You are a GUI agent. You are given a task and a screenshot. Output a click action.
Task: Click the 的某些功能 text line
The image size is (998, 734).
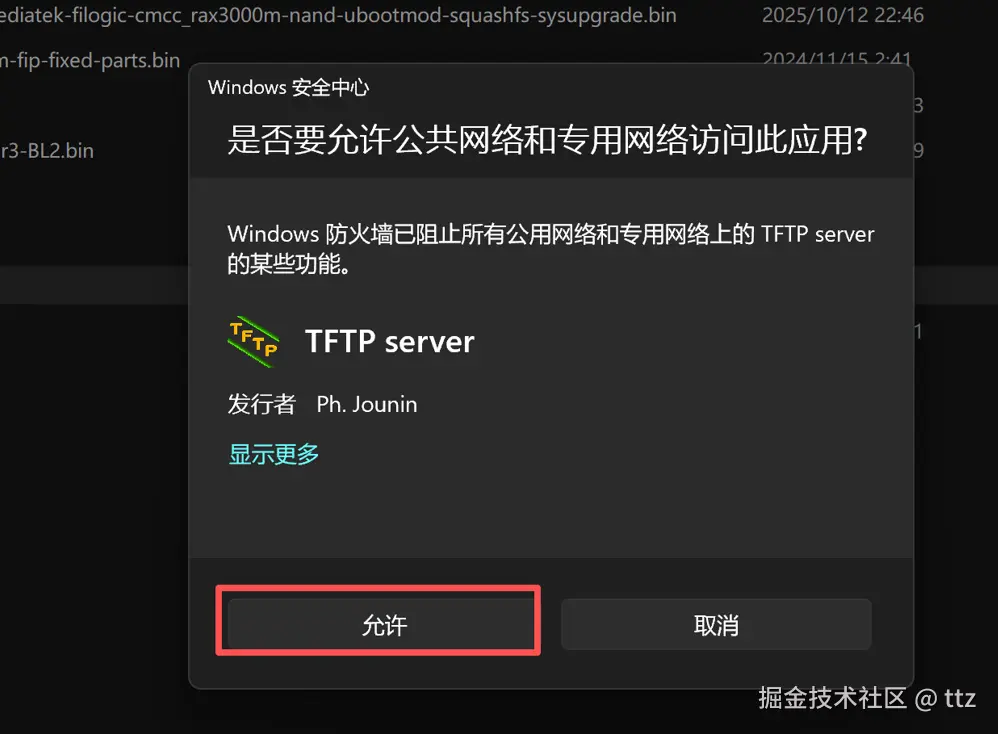tap(289, 264)
